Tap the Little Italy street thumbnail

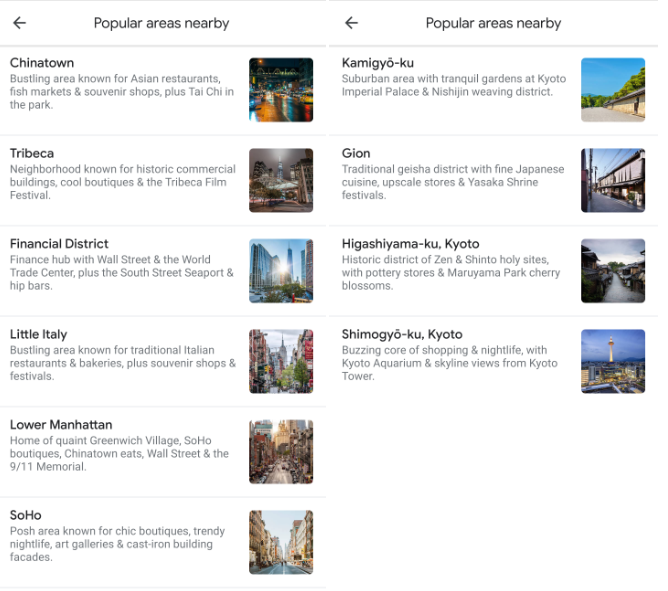(281, 361)
